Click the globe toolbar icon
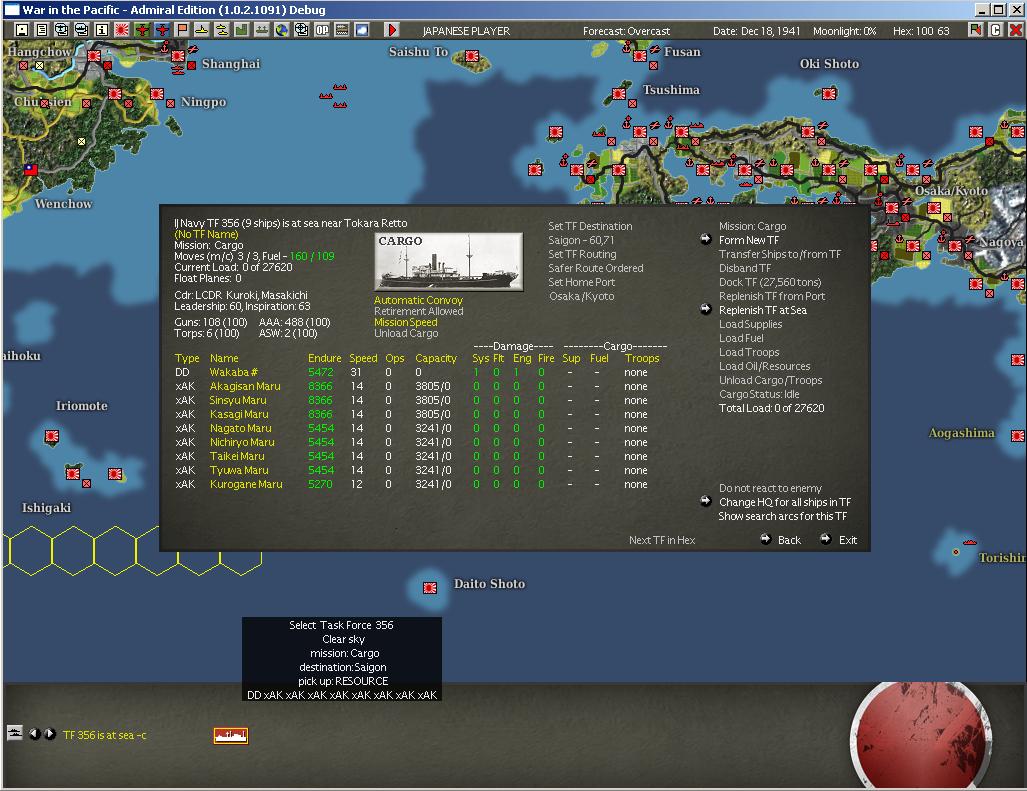Image resolution: width=1027 pixels, height=791 pixels. 282,30
